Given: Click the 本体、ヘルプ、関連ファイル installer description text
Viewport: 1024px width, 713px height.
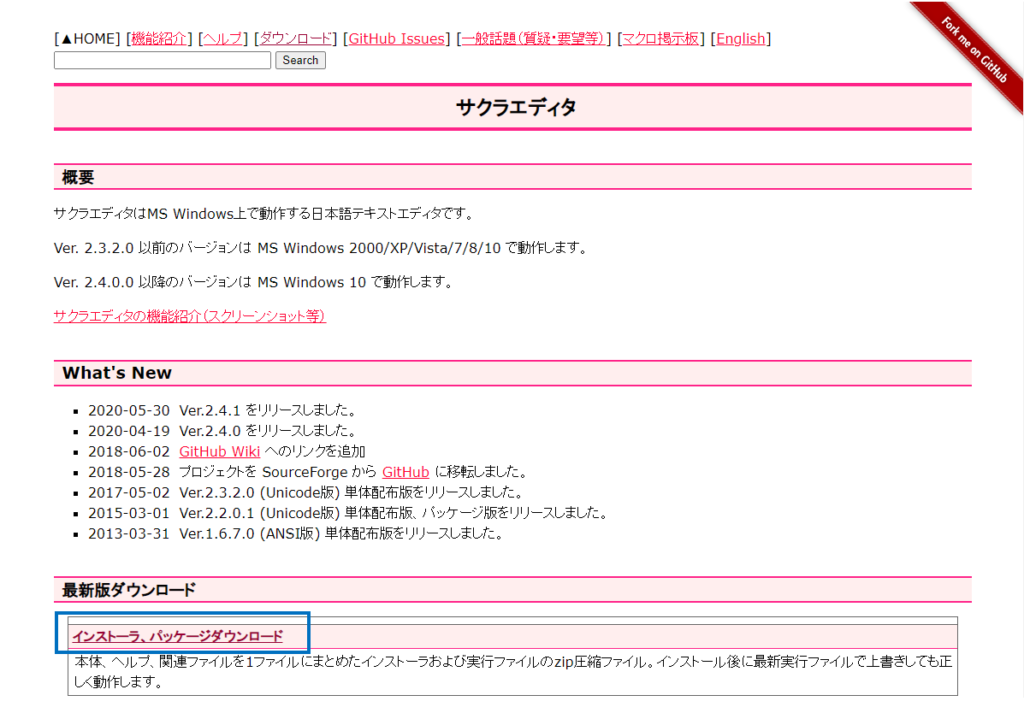Looking at the screenshot, I should point(513,671).
